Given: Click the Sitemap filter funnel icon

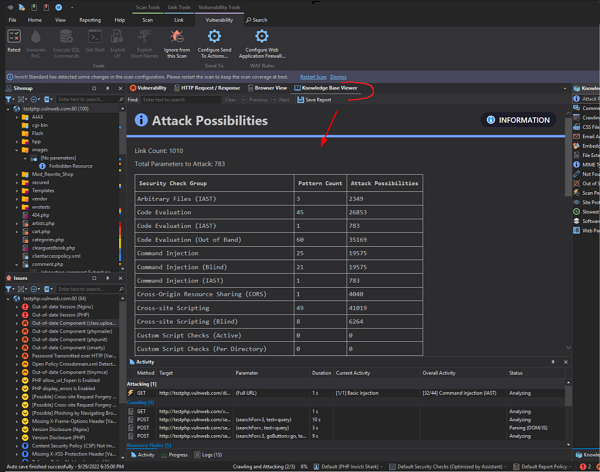Looking at the screenshot, I should 10,99.
